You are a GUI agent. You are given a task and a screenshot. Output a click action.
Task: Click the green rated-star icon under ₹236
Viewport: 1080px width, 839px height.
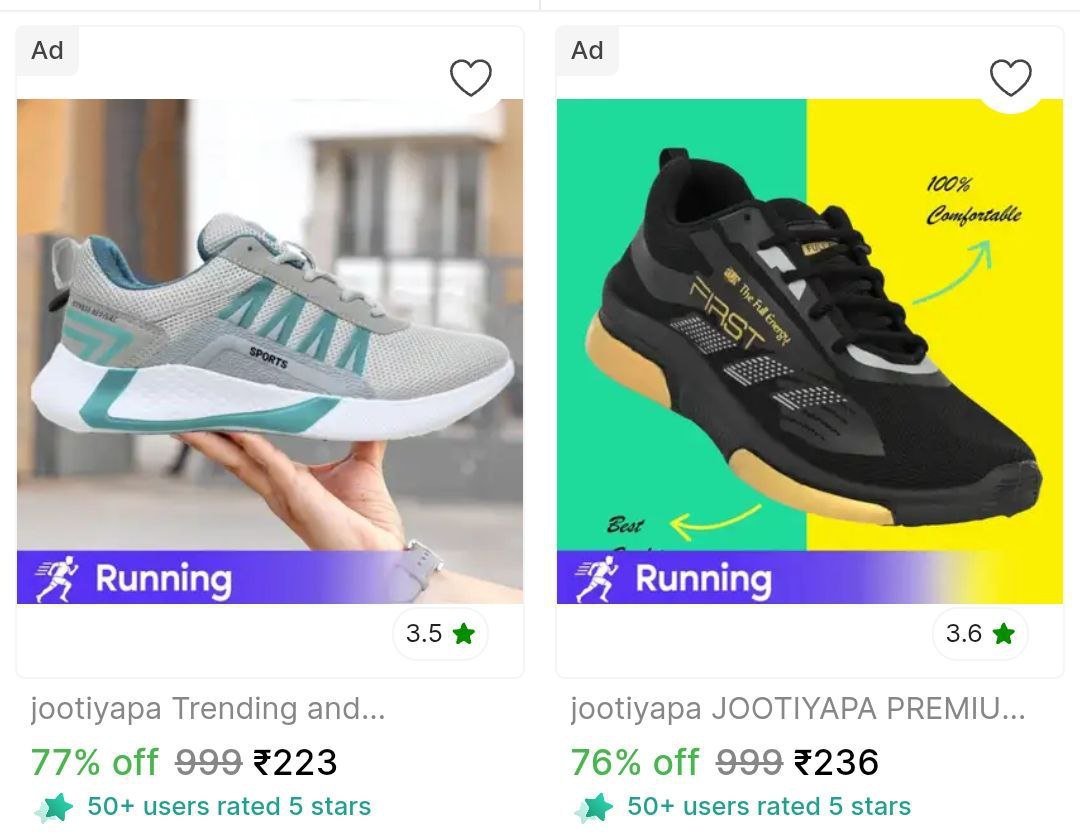[x=596, y=807]
